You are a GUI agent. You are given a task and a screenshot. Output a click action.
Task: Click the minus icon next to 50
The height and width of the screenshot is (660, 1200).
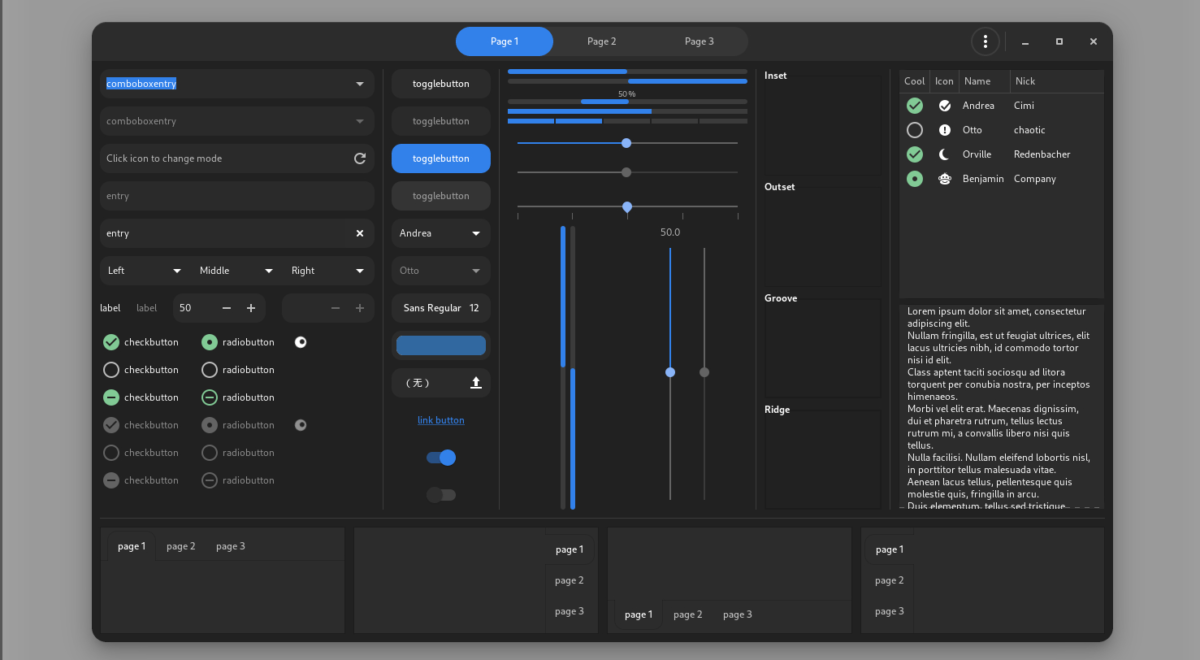tap(227, 308)
